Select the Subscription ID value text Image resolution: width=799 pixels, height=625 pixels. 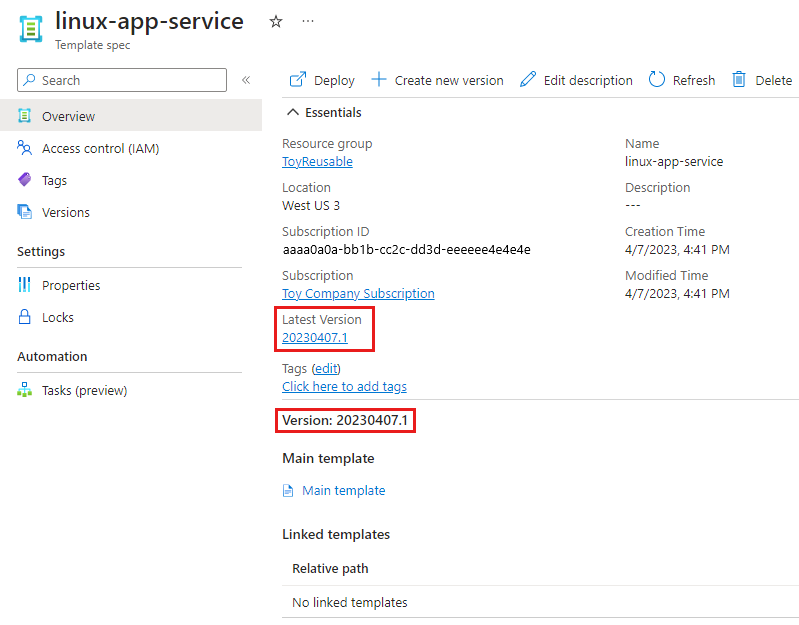point(407,250)
